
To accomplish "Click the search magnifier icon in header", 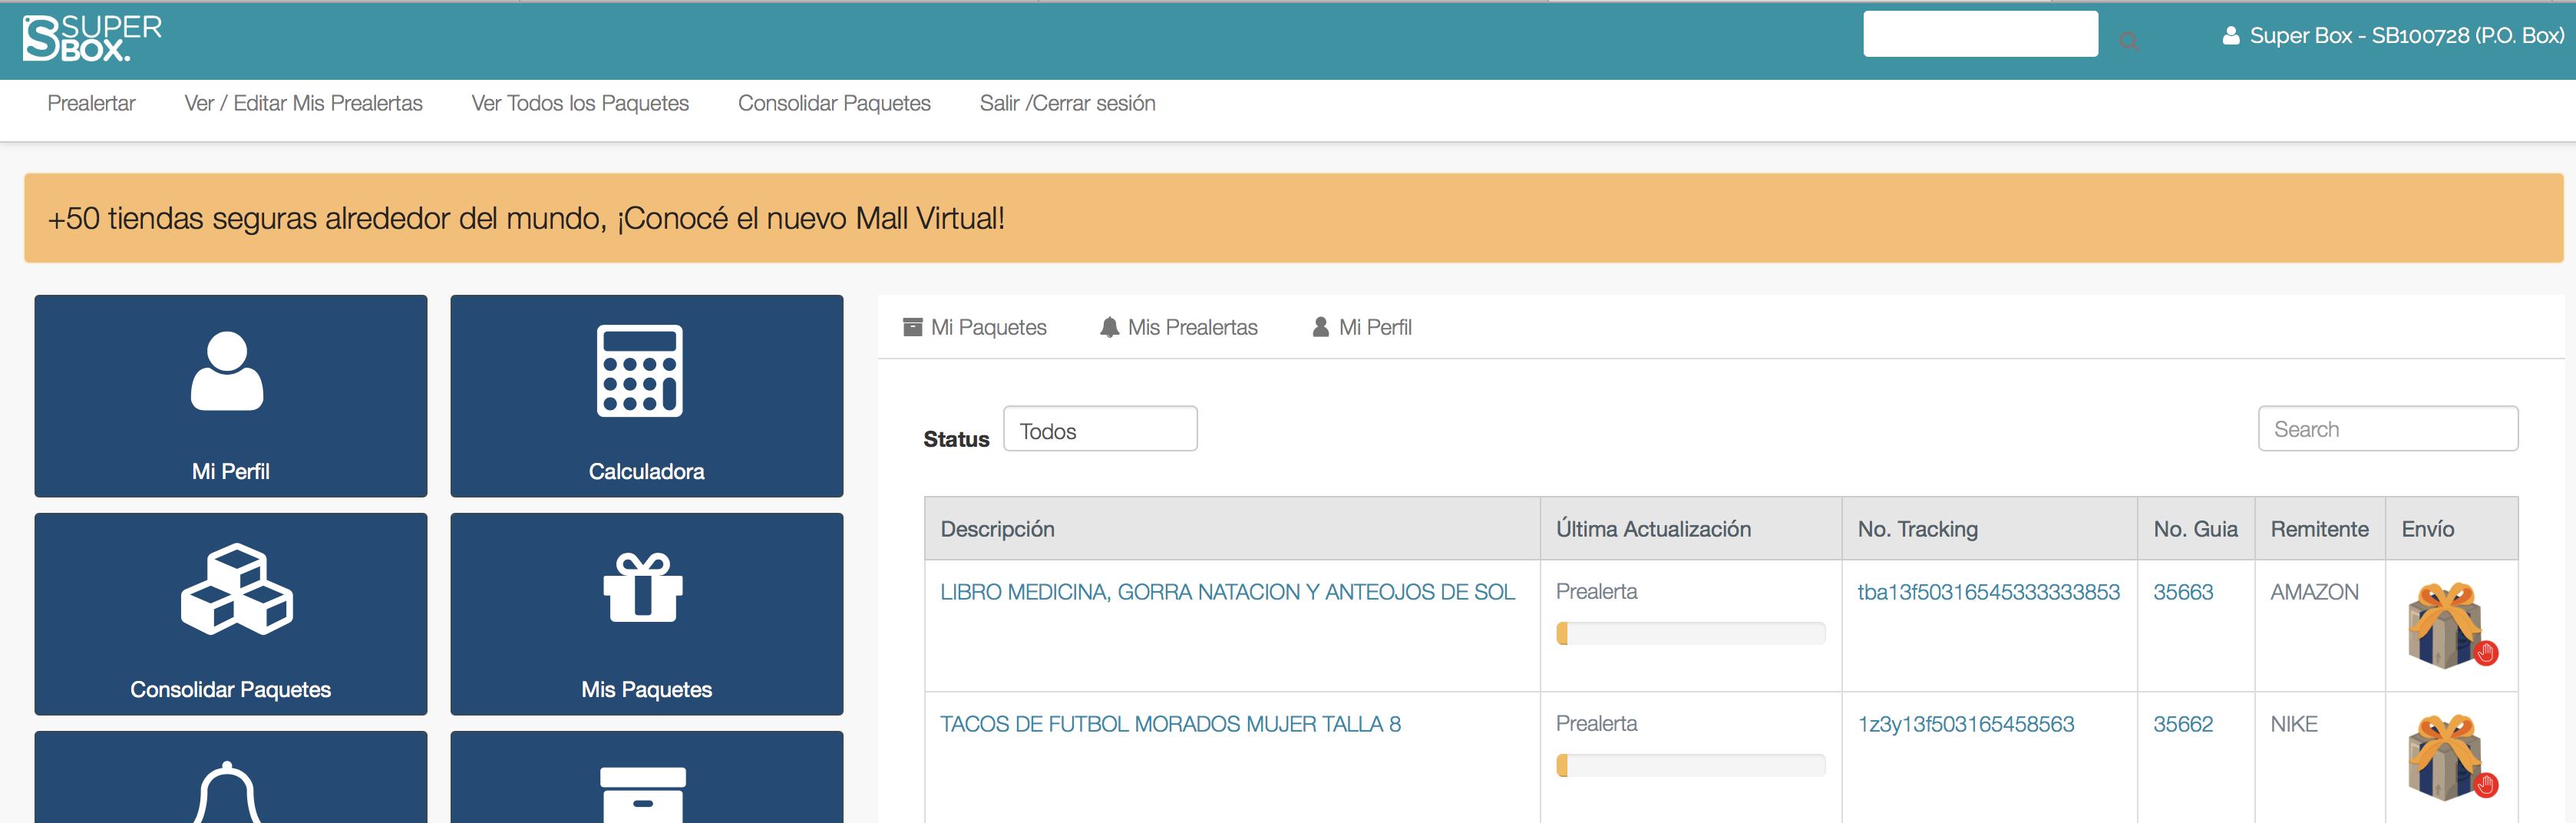I will click(2129, 41).
